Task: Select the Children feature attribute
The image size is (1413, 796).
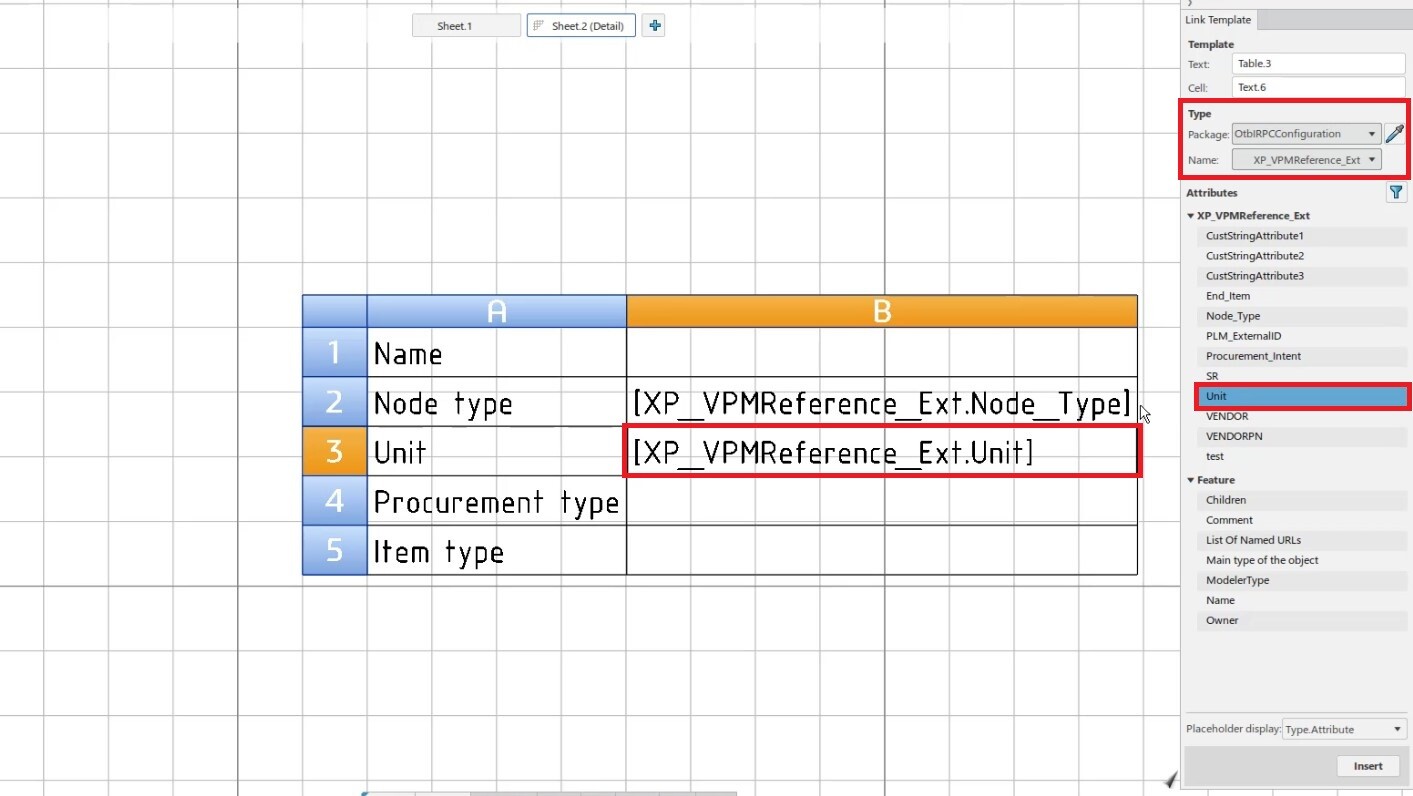Action: [x=1301, y=500]
